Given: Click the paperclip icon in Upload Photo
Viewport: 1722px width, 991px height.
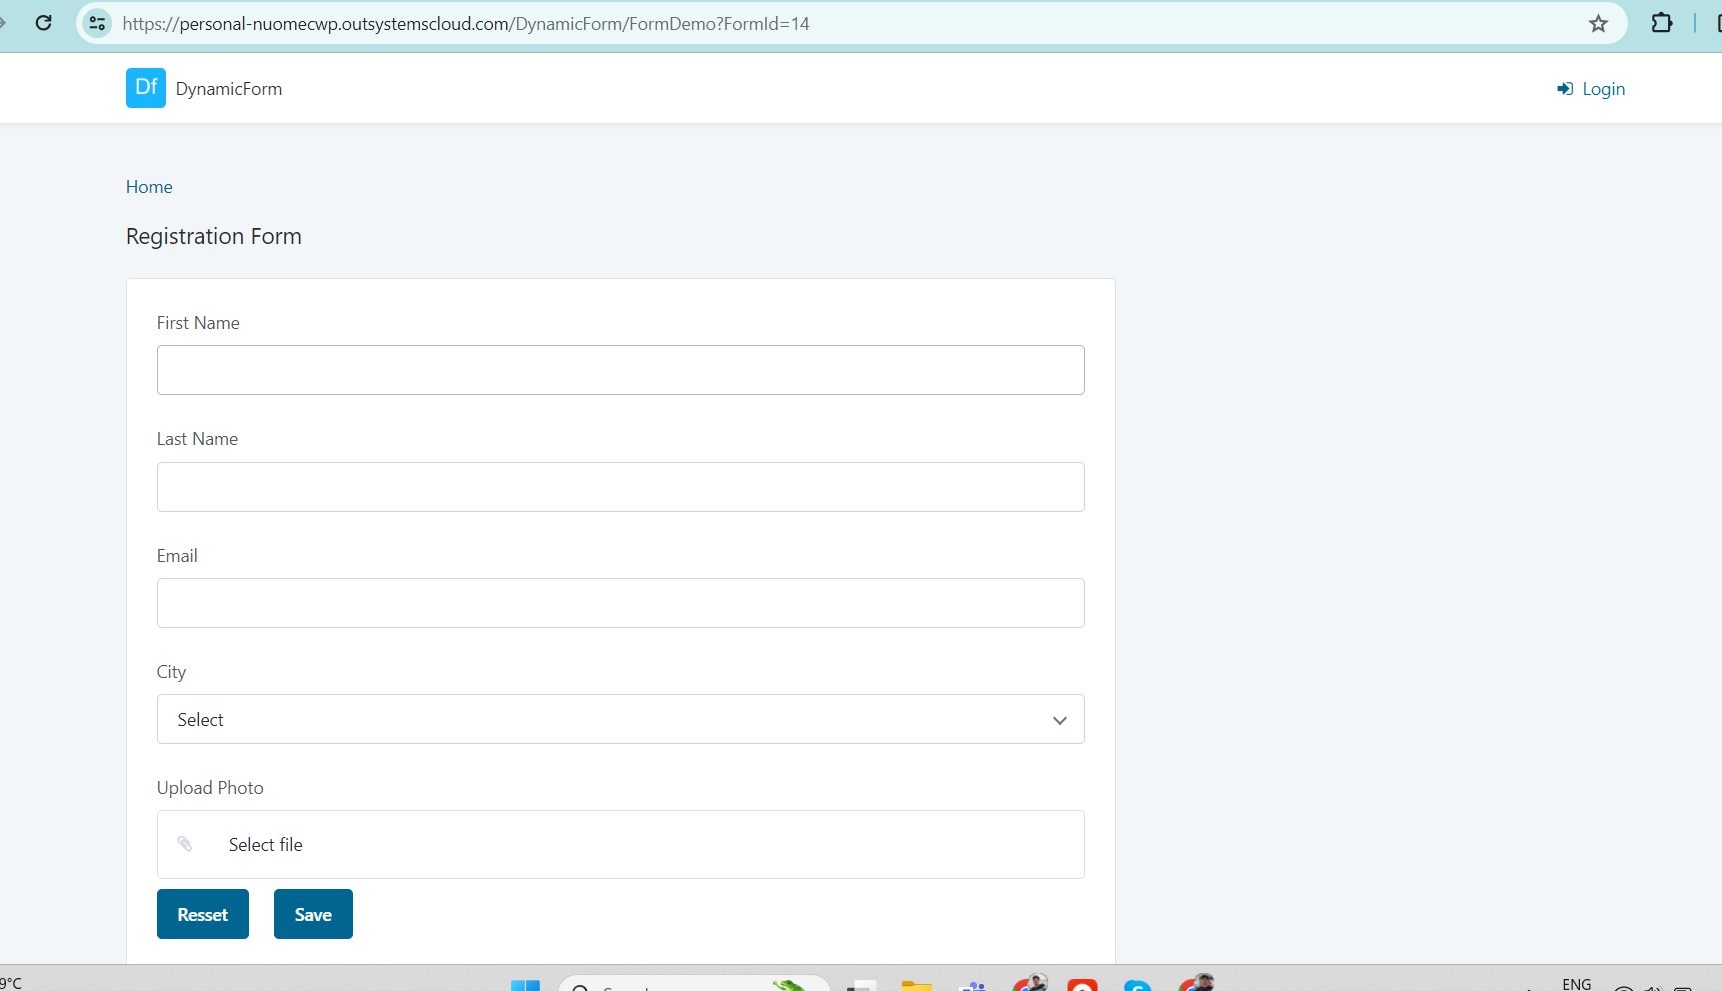Looking at the screenshot, I should point(185,844).
